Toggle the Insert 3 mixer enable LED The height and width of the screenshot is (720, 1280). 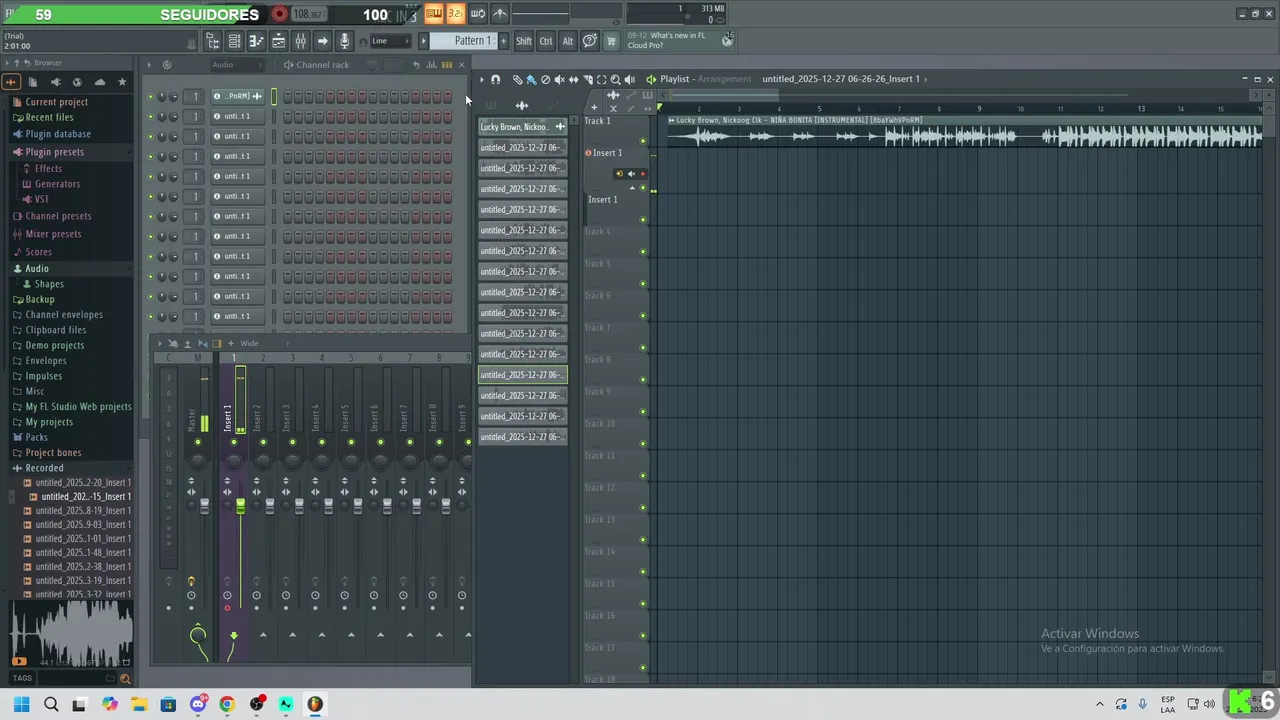click(292, 442)
